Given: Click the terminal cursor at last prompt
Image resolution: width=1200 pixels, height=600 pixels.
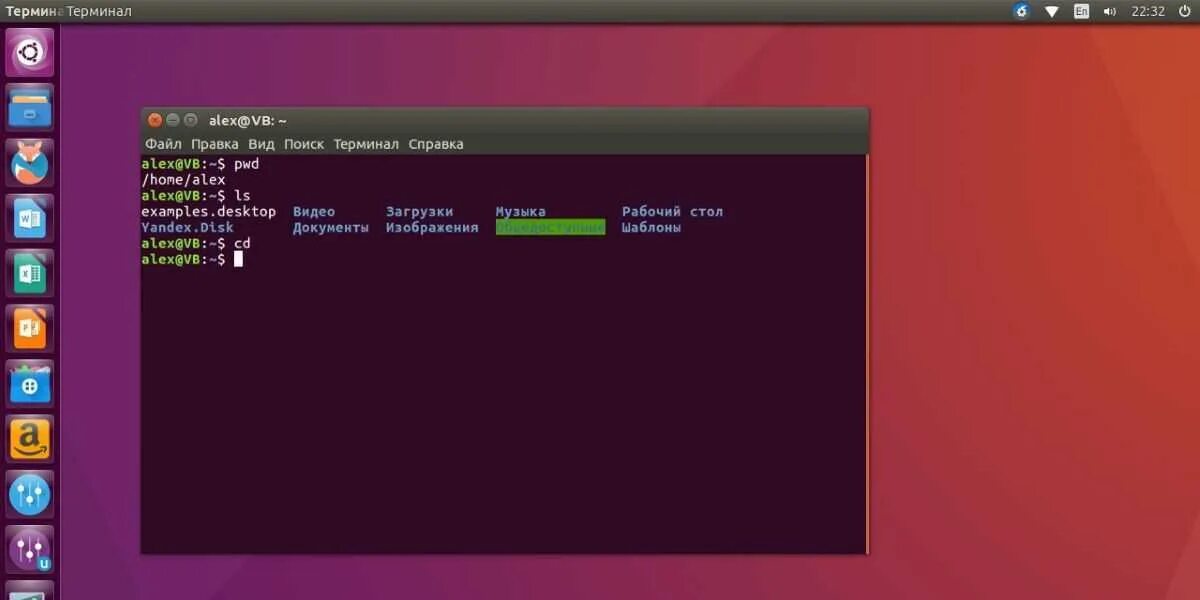Looking at the screenshot, I should coord(238,259).
